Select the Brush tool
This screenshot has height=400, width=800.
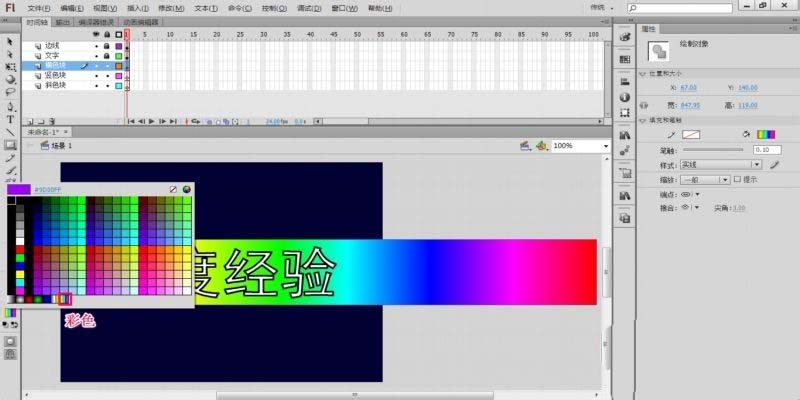(10, 170)
